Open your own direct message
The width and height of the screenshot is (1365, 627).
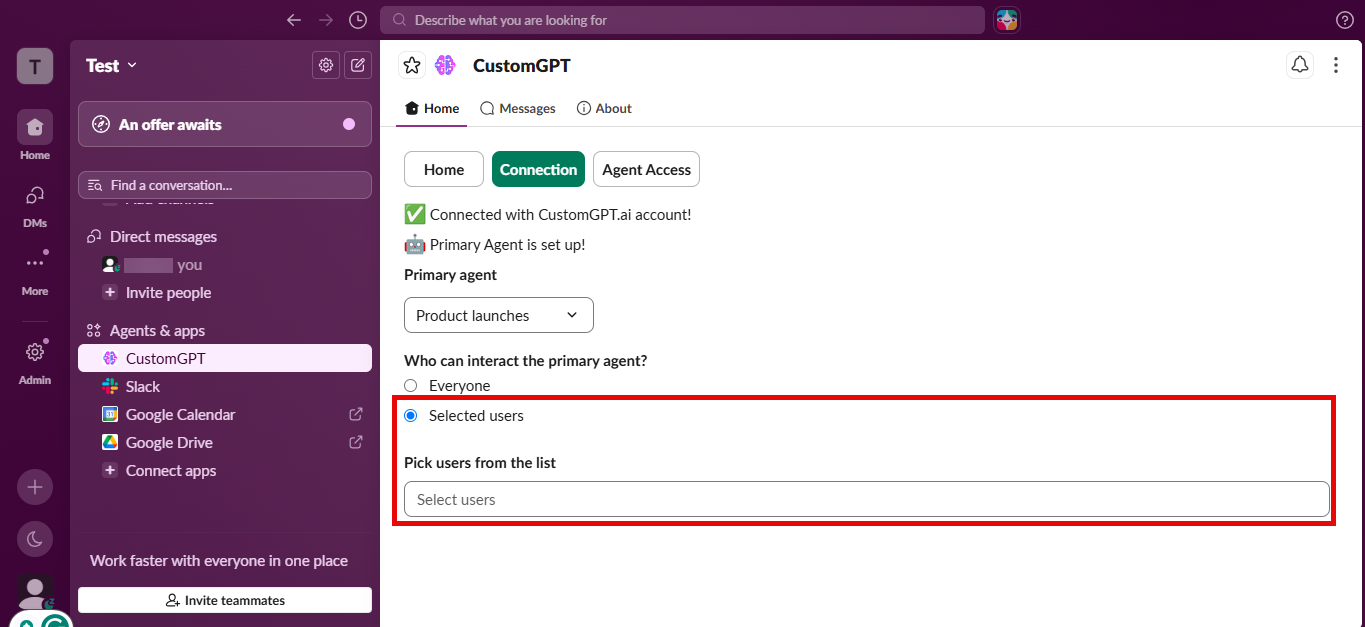pos(225,265)
